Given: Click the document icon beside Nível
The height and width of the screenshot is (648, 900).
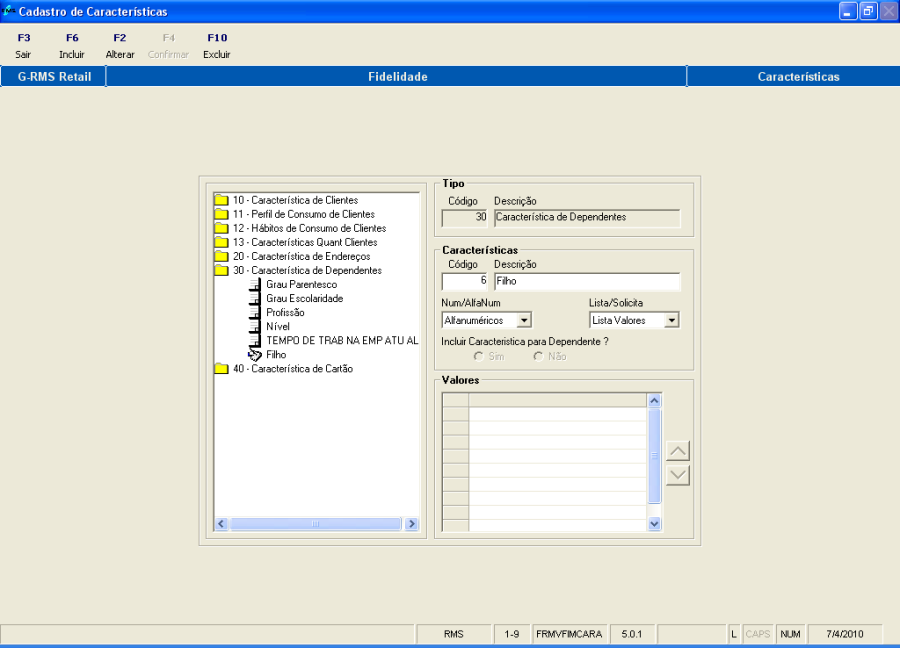Looking at the screenshot, I should point(254,327).
